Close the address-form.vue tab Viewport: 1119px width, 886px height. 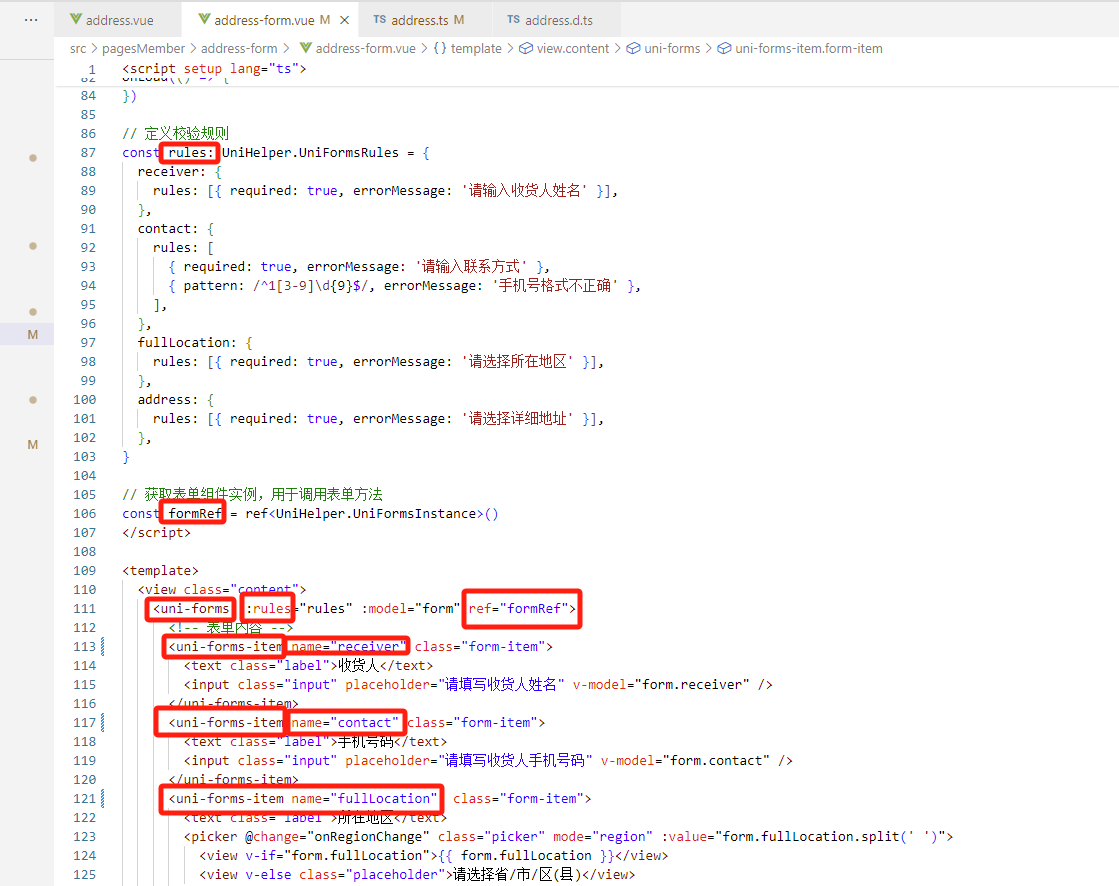tap(345, 20)
